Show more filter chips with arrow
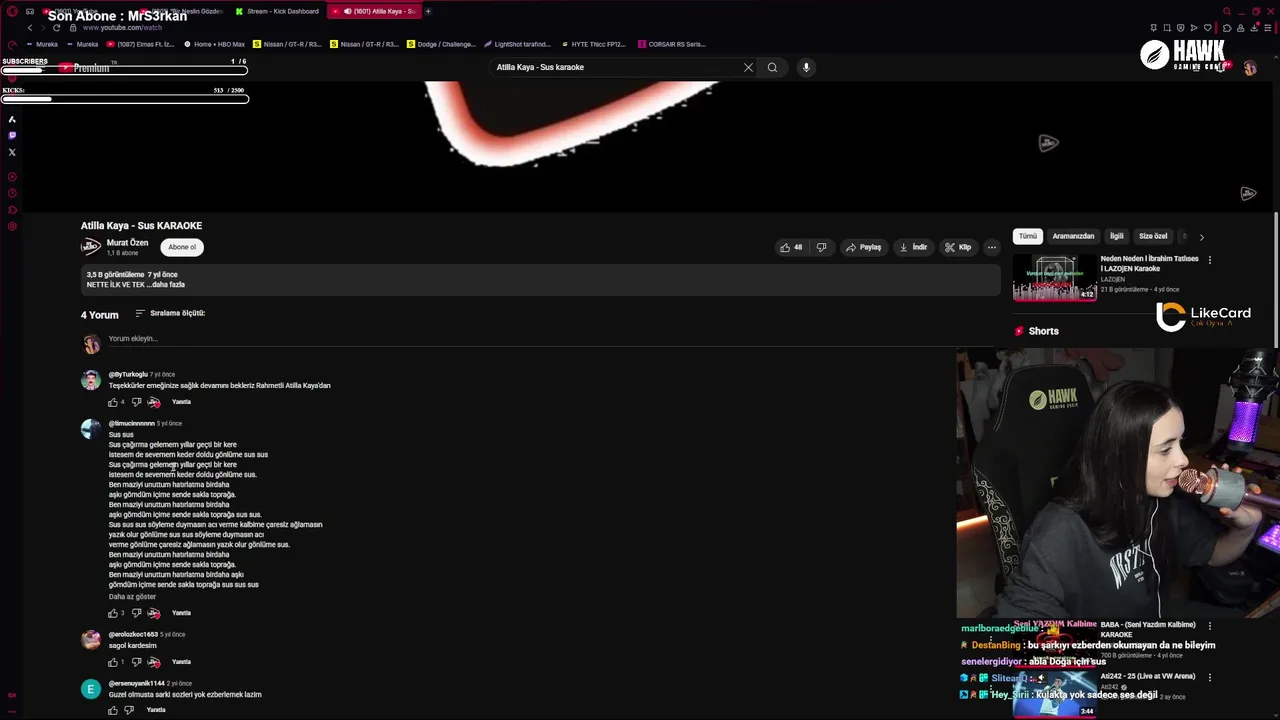 1201,237
